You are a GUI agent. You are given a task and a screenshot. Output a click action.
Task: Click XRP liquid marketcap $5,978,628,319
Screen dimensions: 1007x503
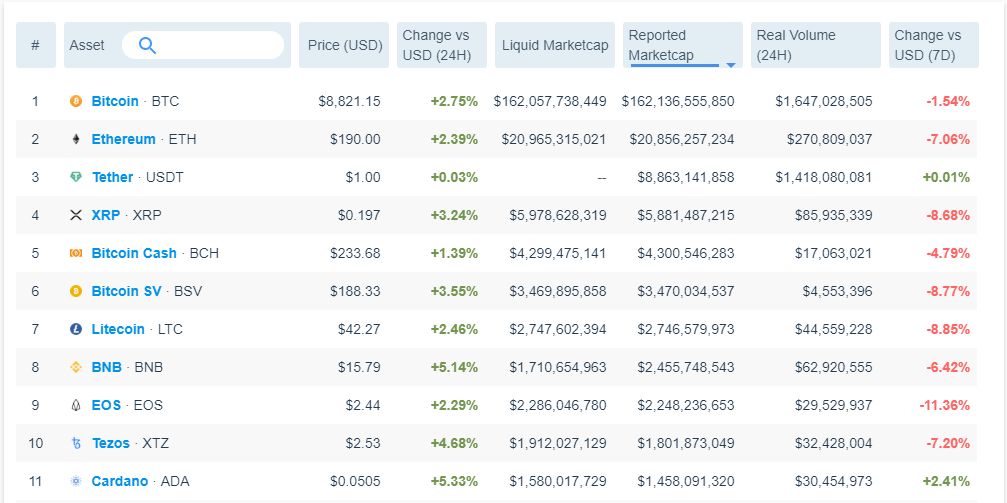557,215
